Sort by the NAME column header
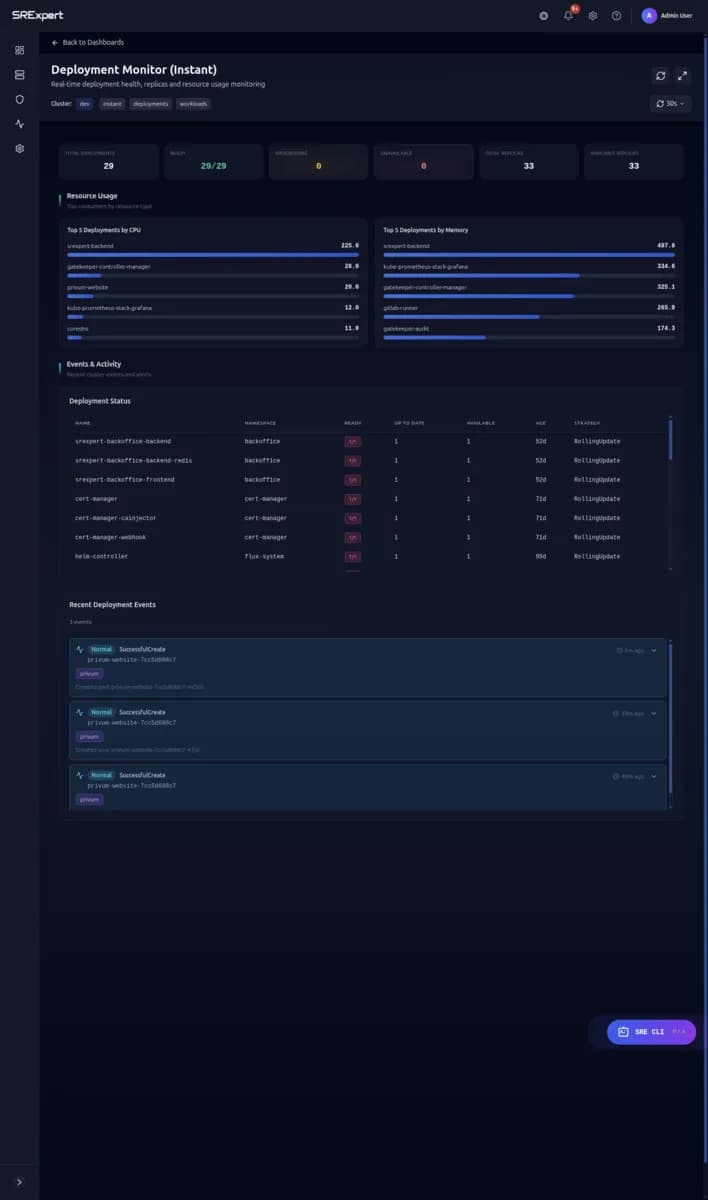The image size is (708, 1200). pyautogui.click(x=83, y=423)
